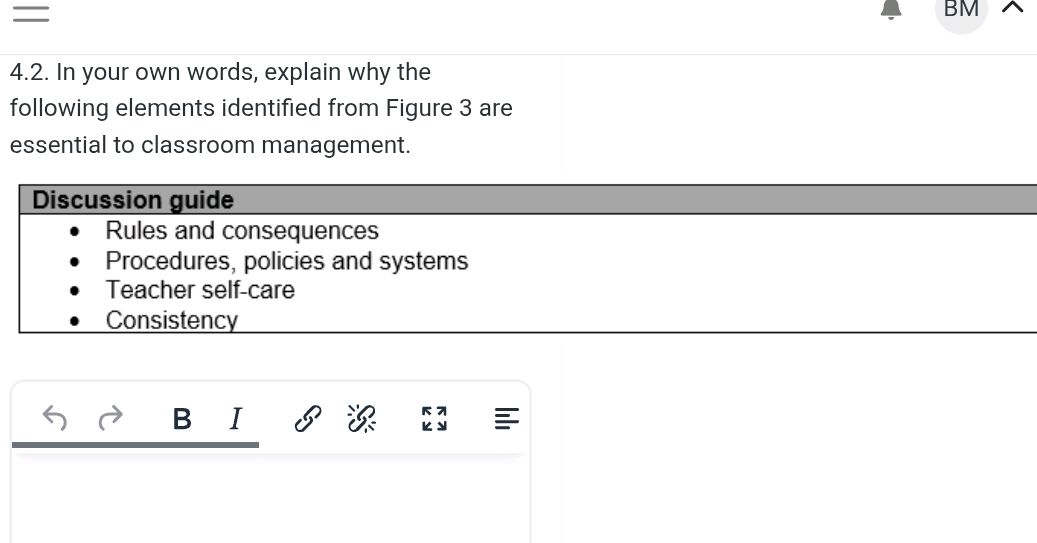1037x543 pixels.
Task: Click the BM user avatar
Action: point(961,11)
